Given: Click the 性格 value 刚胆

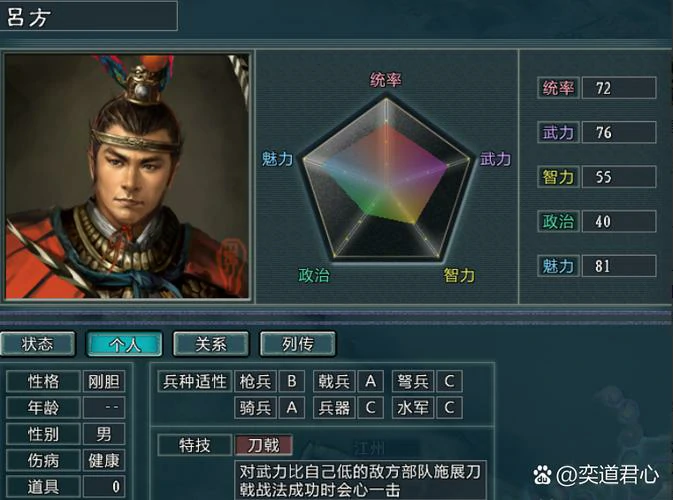Looking at the screenshot, I should click(x=104, y=381).
